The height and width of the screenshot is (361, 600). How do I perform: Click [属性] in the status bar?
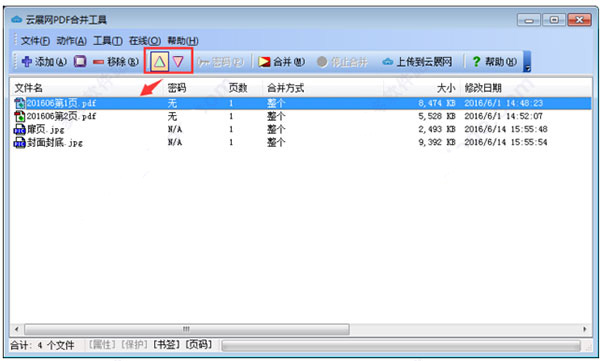pos(102,345)
